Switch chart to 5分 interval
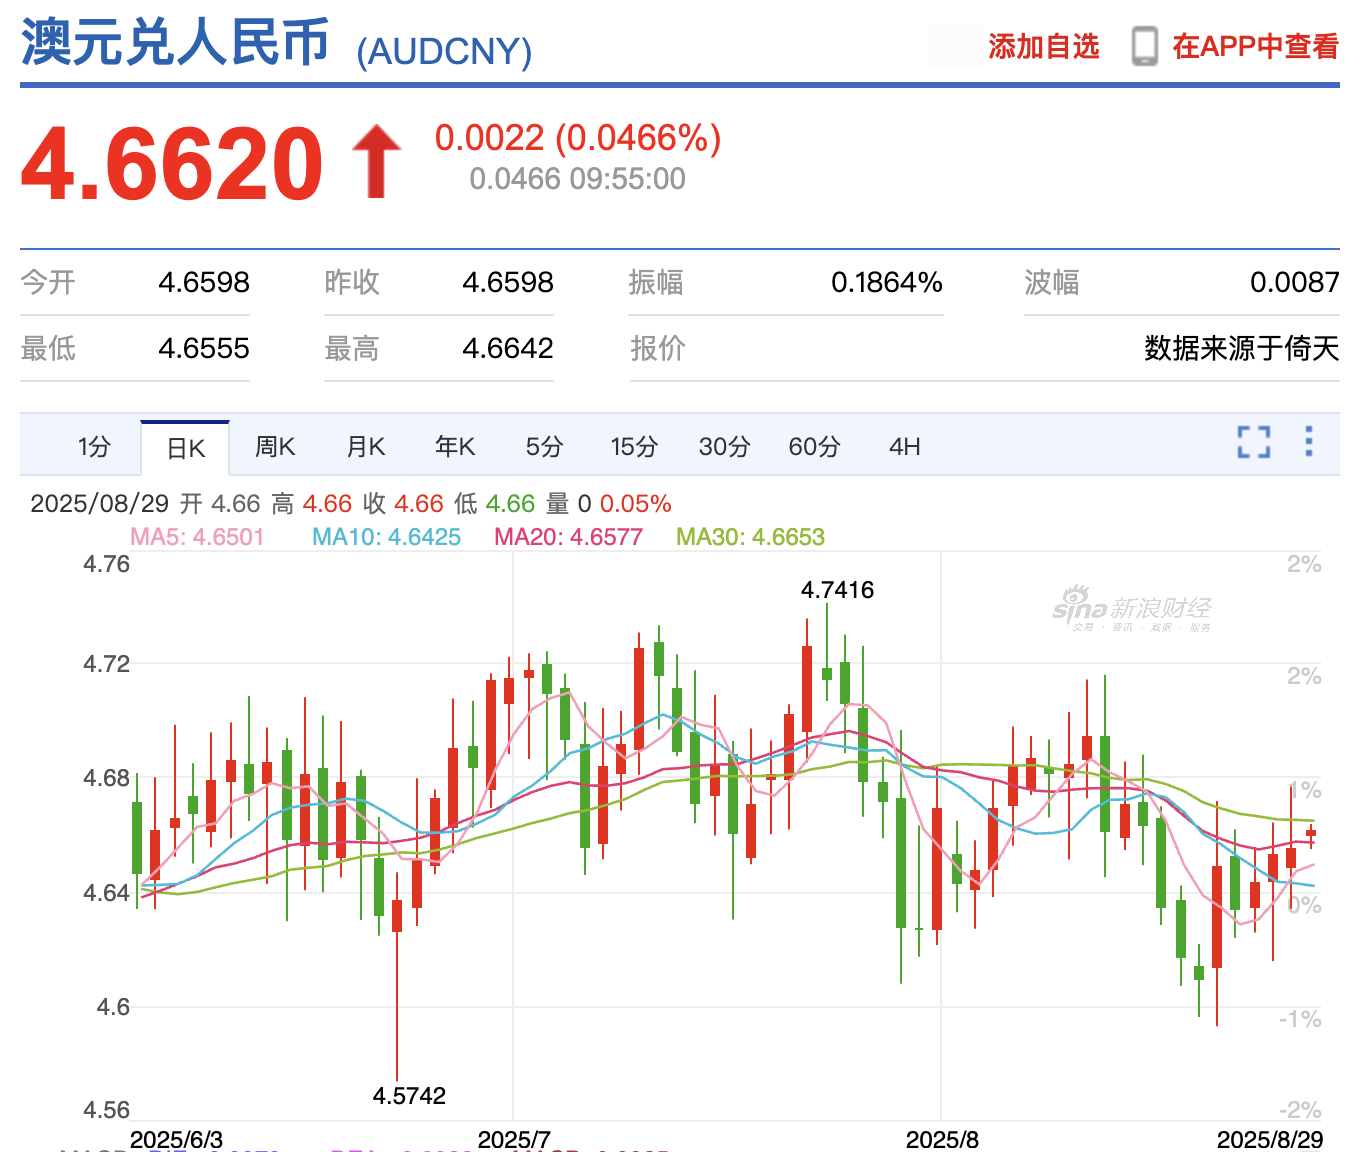Viewport: 1362px width, 1152px height. click(544, 446)
